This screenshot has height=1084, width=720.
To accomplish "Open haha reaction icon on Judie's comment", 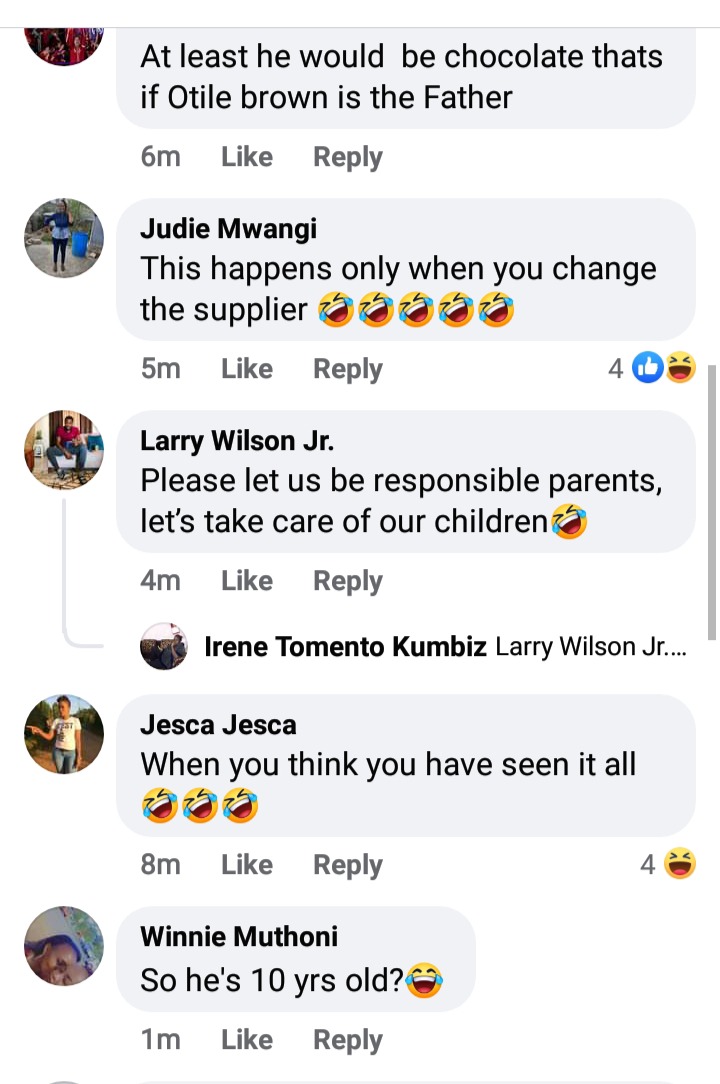I will [x=681, y=367].
